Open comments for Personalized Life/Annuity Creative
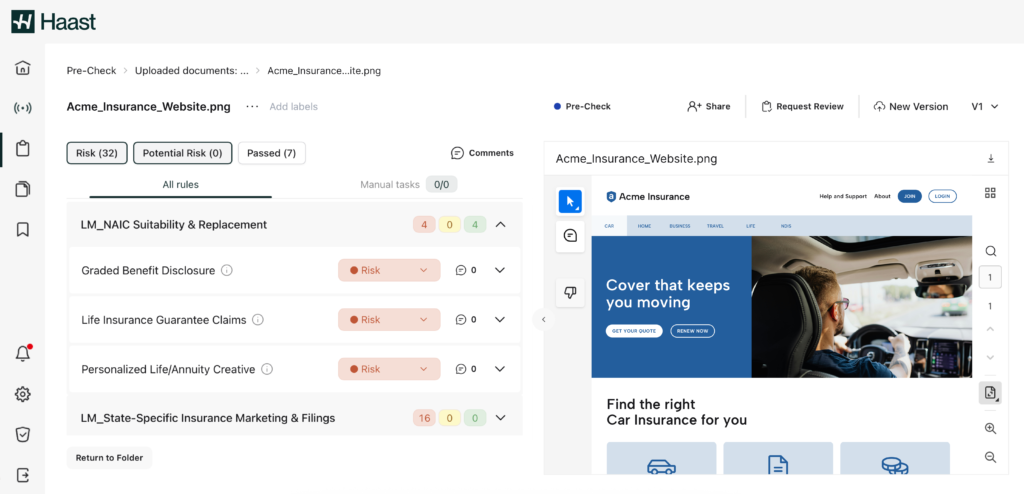The height and width of the screenshot is (494, 1024). (466, 369)
